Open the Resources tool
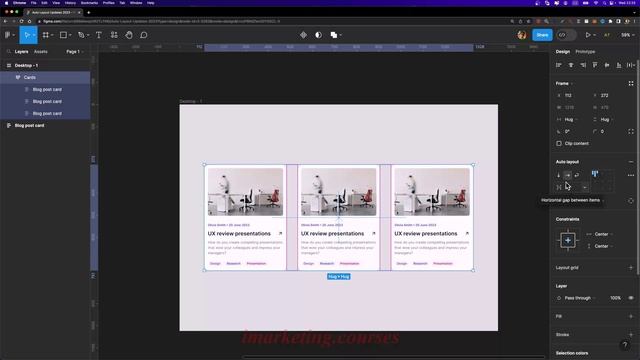This screenshot has height=360, width=640. [x=114, y=35]
